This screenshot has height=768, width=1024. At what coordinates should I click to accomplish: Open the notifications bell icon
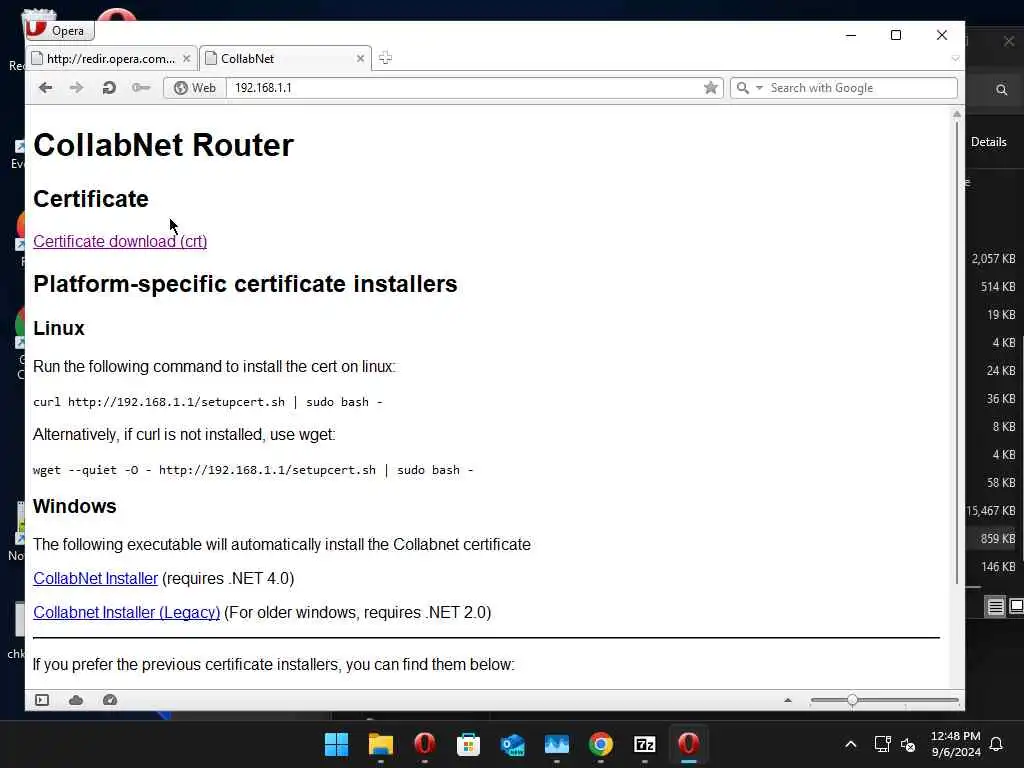pos(997,744)
